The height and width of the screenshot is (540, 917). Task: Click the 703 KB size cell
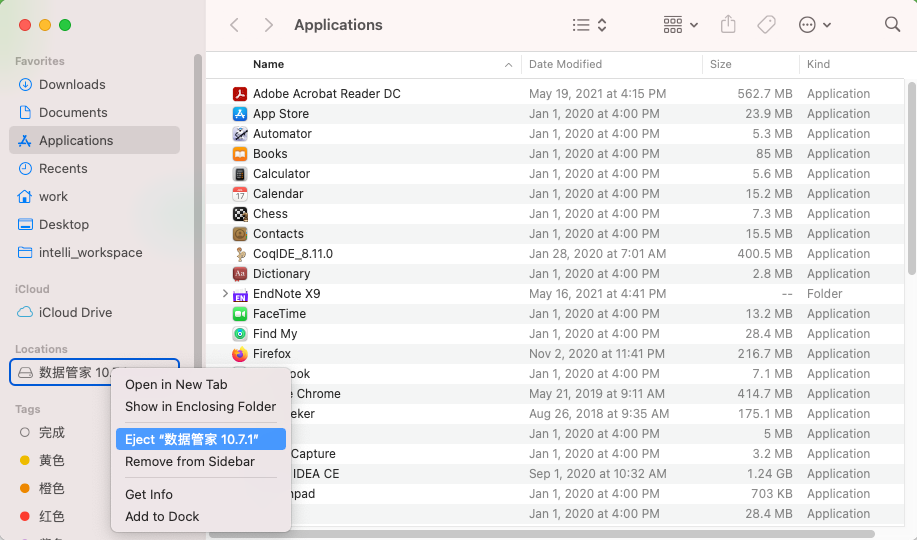click(772, 494)
